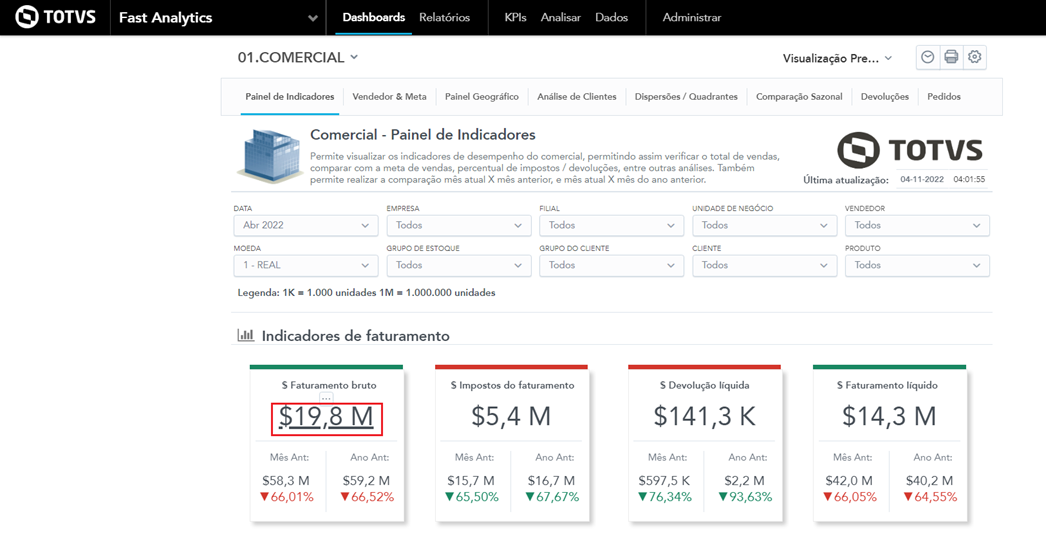The width and height of the screenshot is (1046, 541).
Task: Click the TOTVS logo in top bar
Action: tap(55, 17)
